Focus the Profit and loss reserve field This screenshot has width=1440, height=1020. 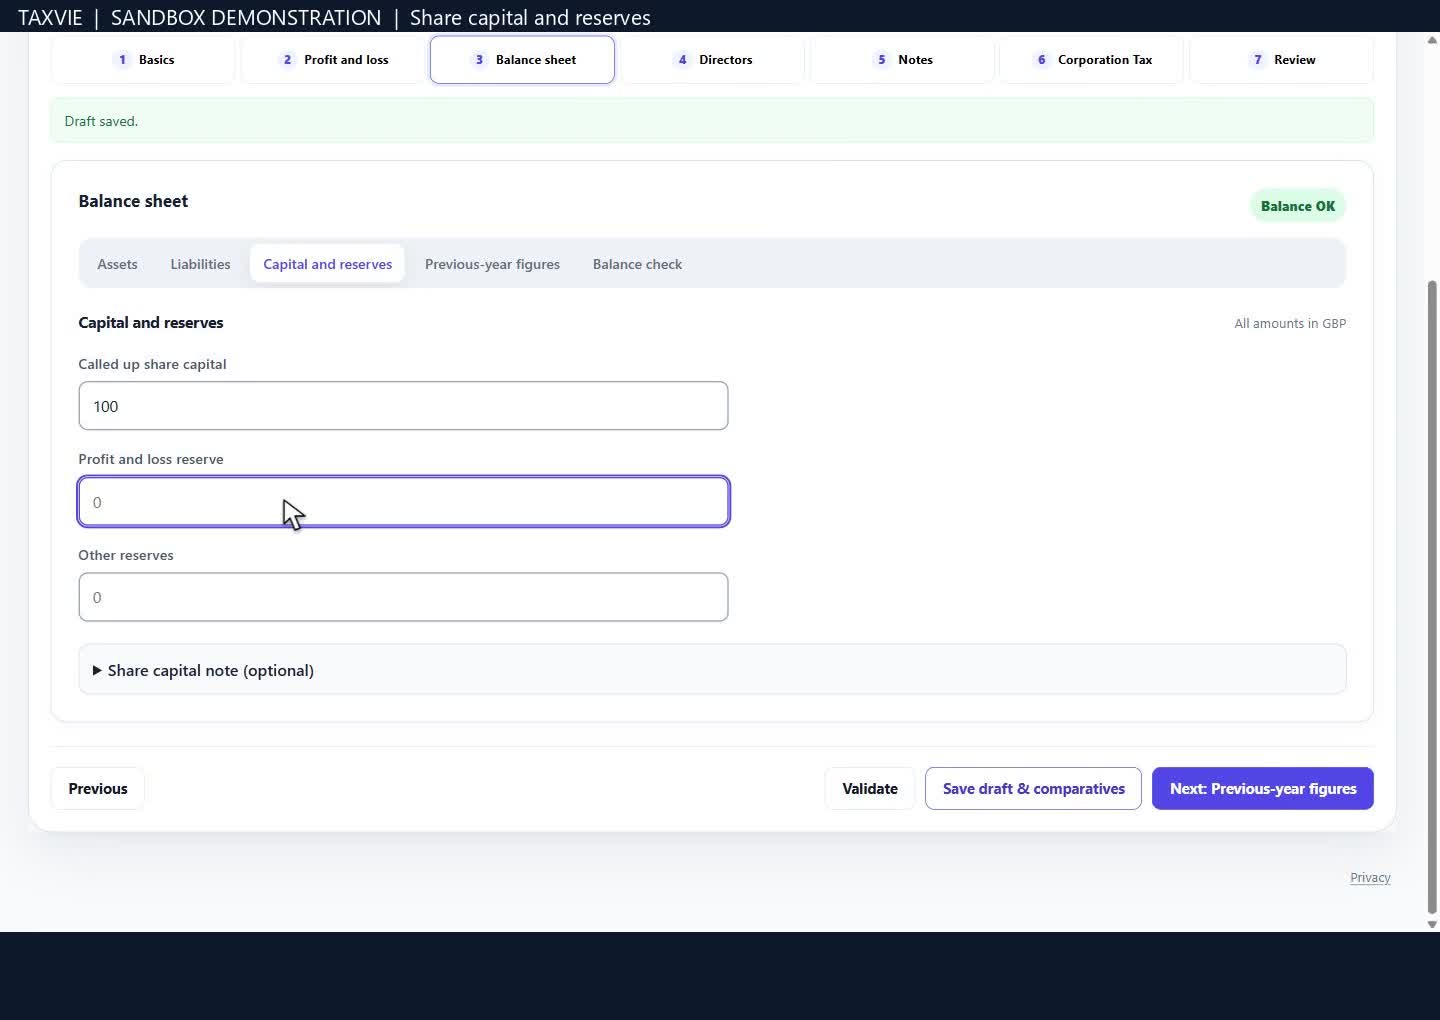point(403,502)
